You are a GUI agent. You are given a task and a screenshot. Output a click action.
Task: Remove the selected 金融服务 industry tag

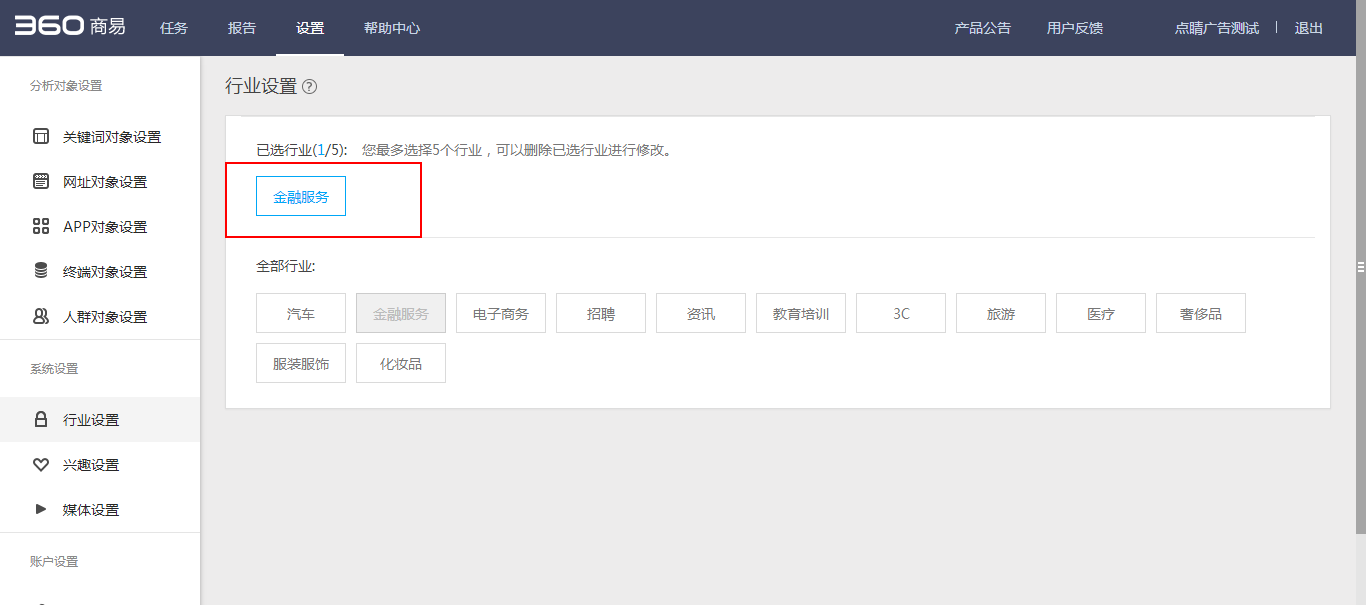(x=301, y=197)
